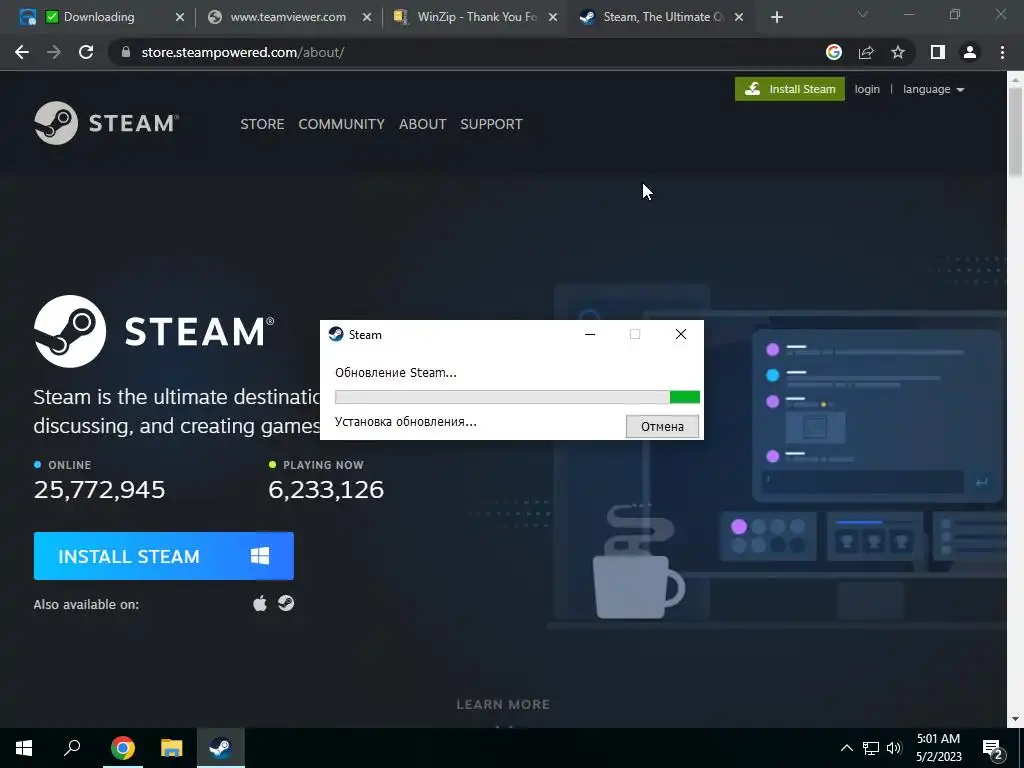
Task: Open the STORE menu
Action: [262, 124]
